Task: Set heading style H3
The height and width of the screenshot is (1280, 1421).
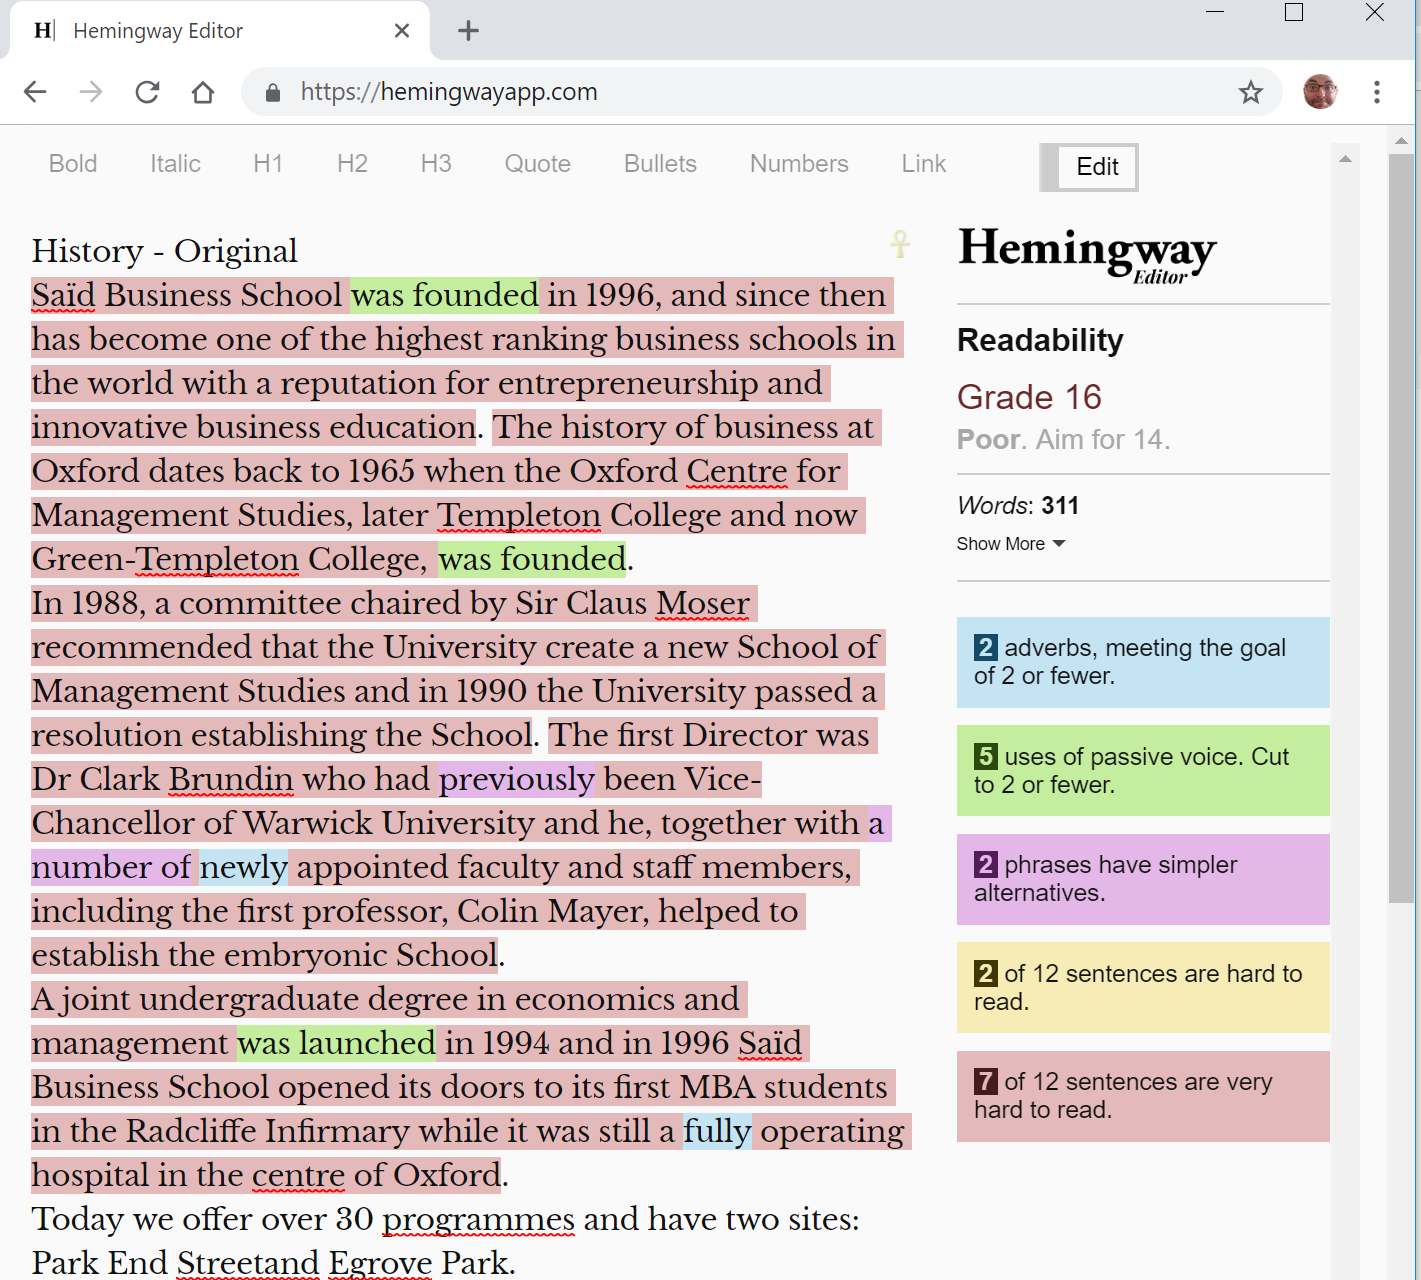Action: click(436, 164)
